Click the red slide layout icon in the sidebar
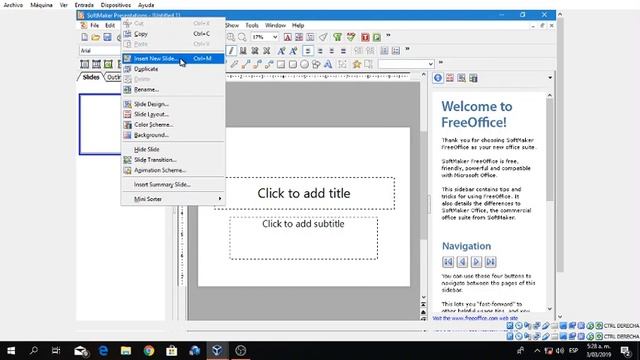This screenshot has height=360, width=640. (x=450, y=78)
